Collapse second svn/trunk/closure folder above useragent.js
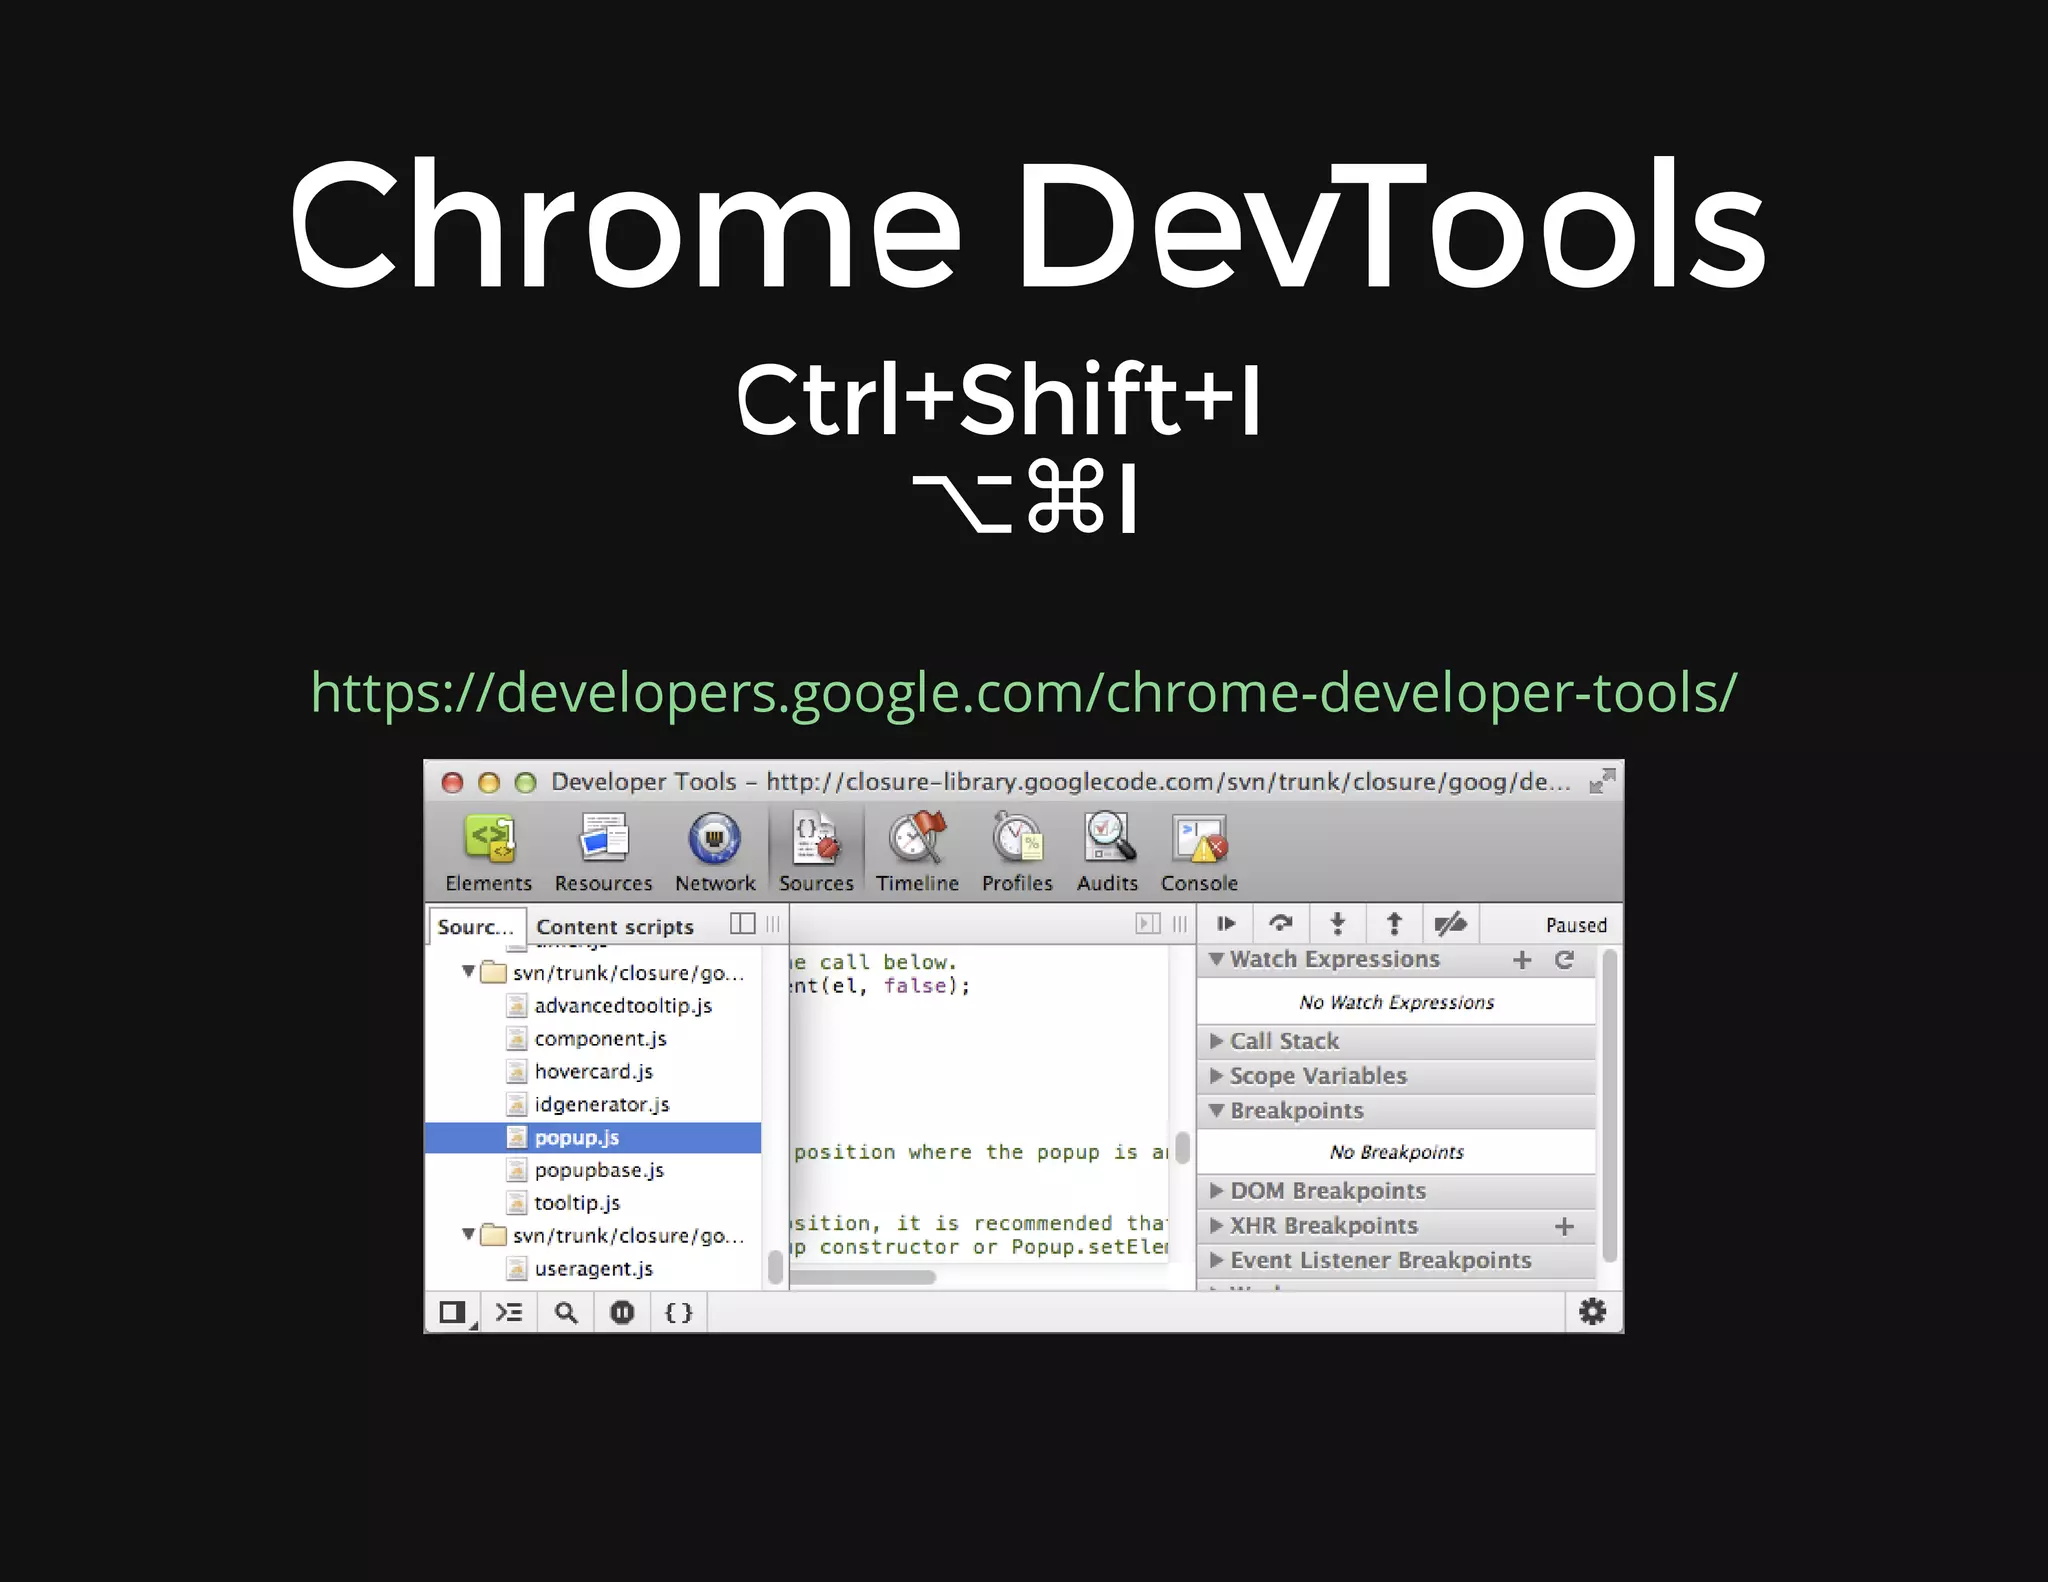2048x1582 pixels. 468,1235
